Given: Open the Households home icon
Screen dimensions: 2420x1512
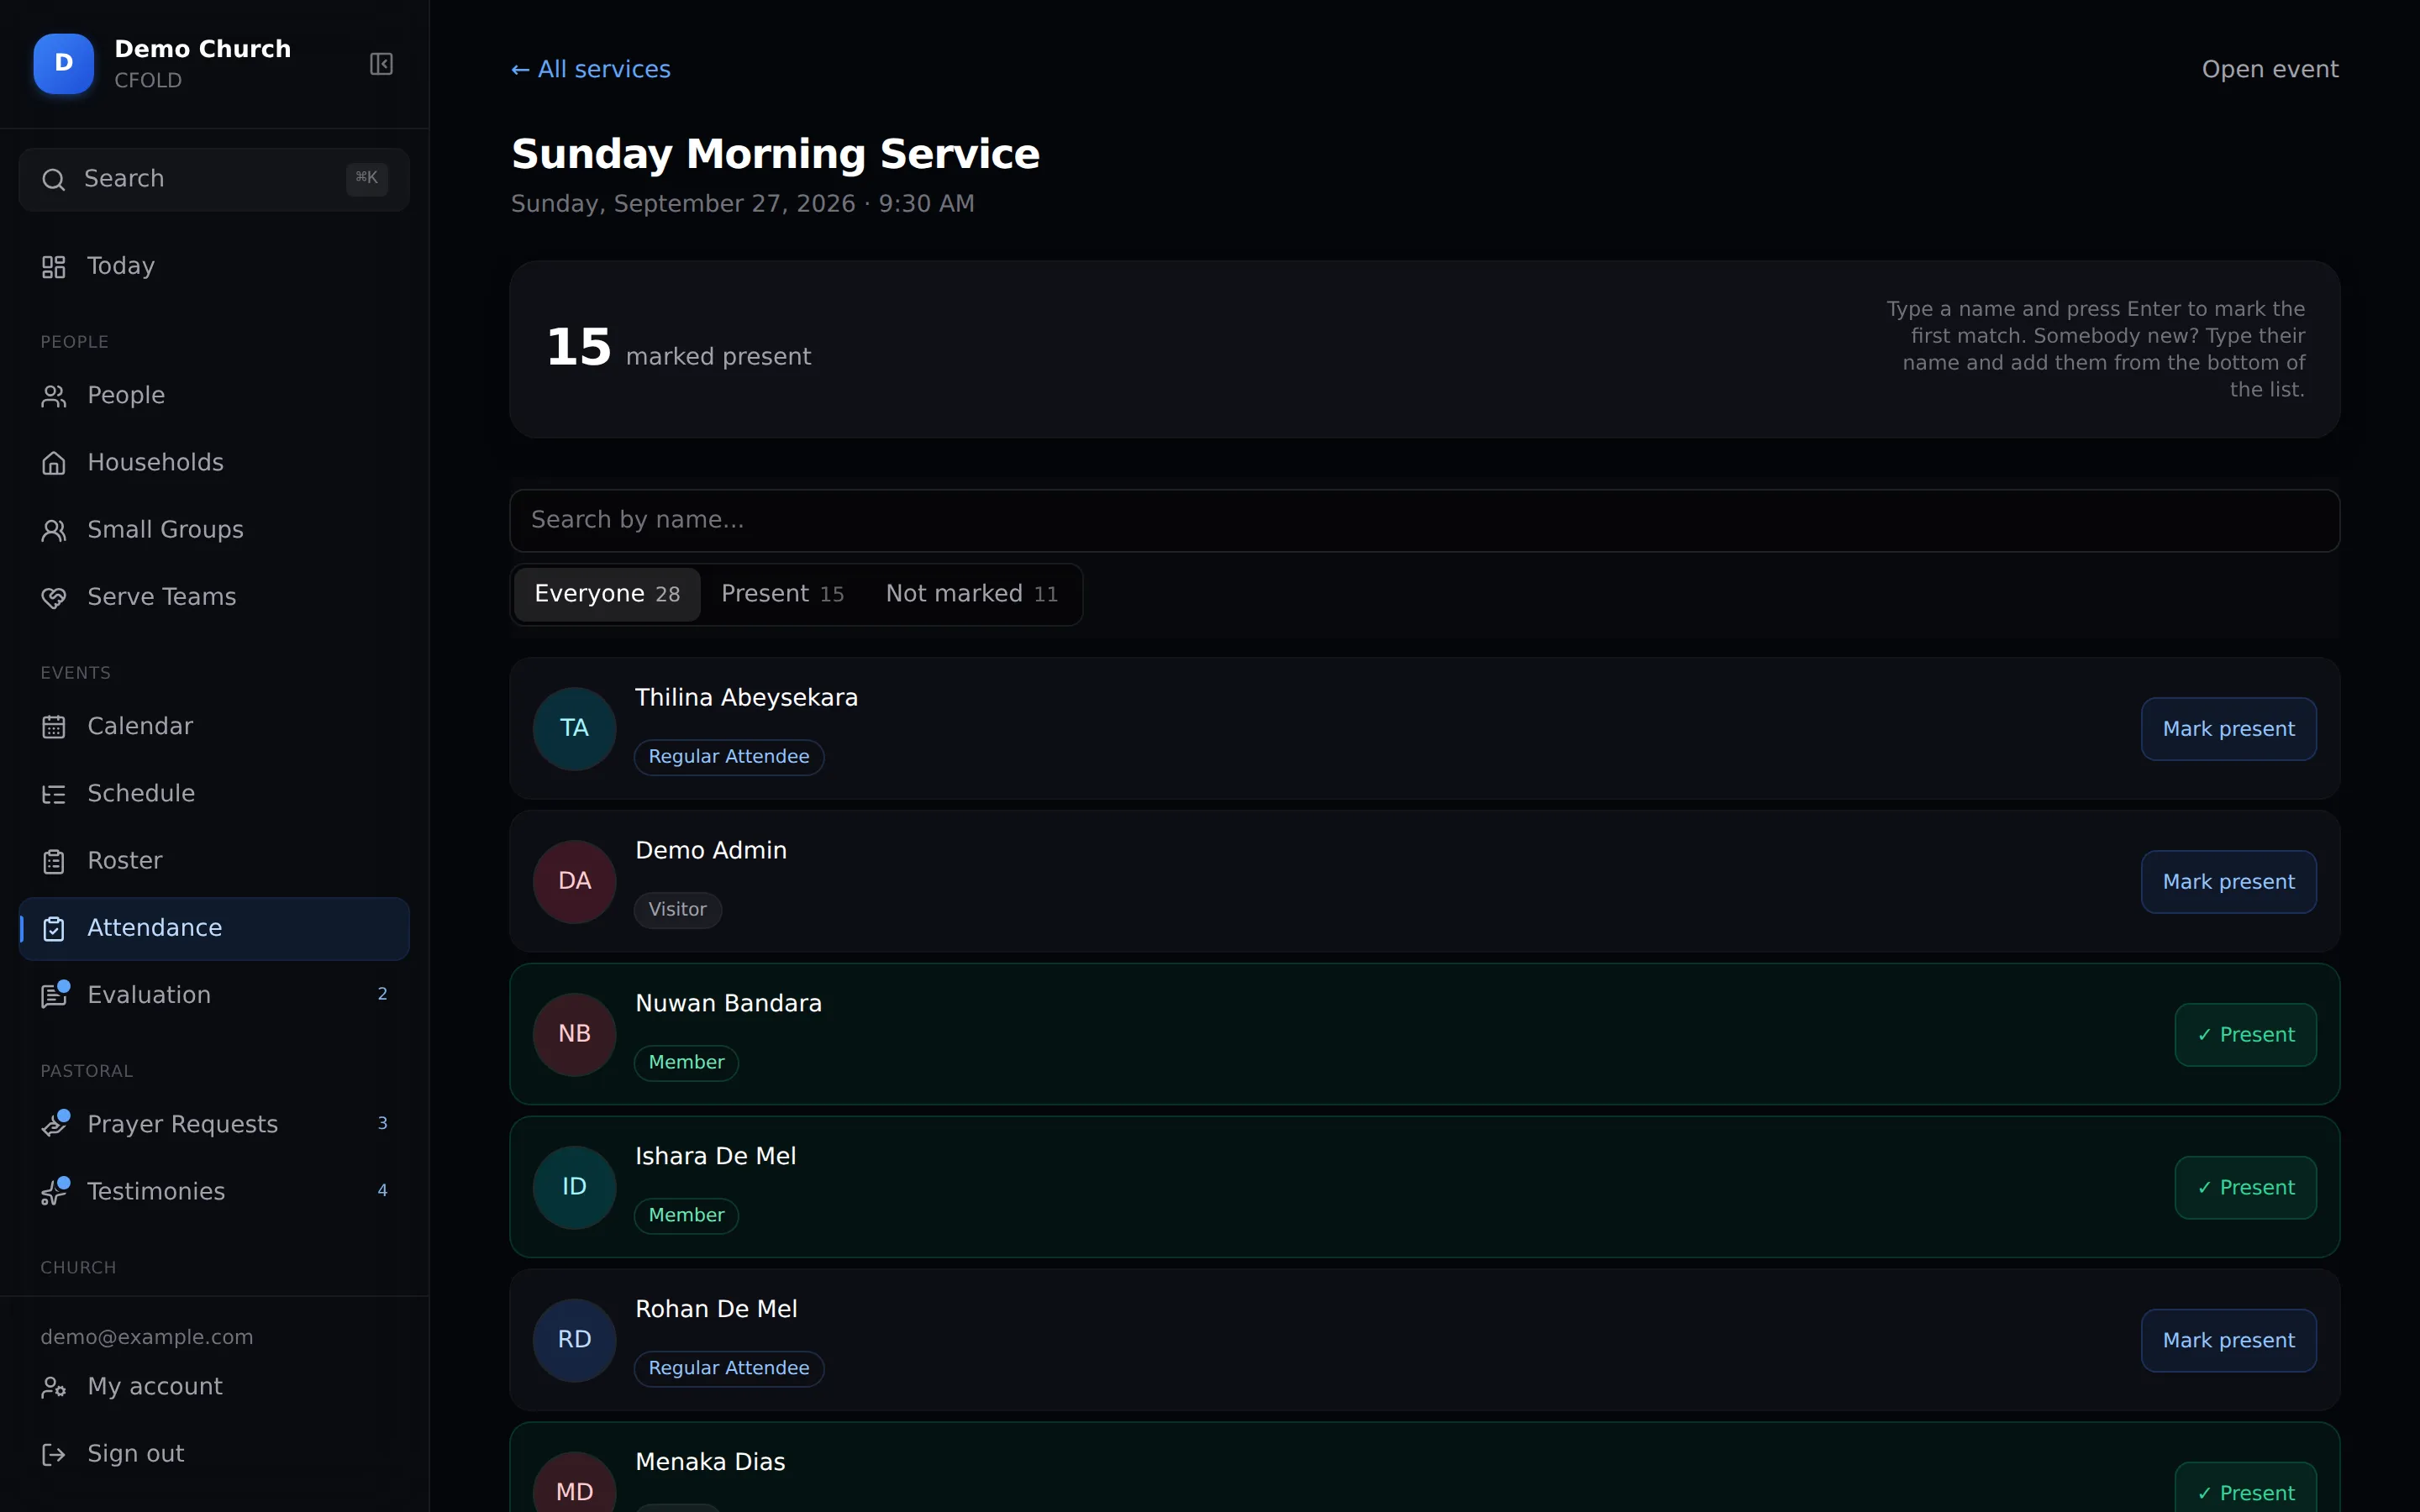Looking at the screenshot, I should (x=54, y=463).
